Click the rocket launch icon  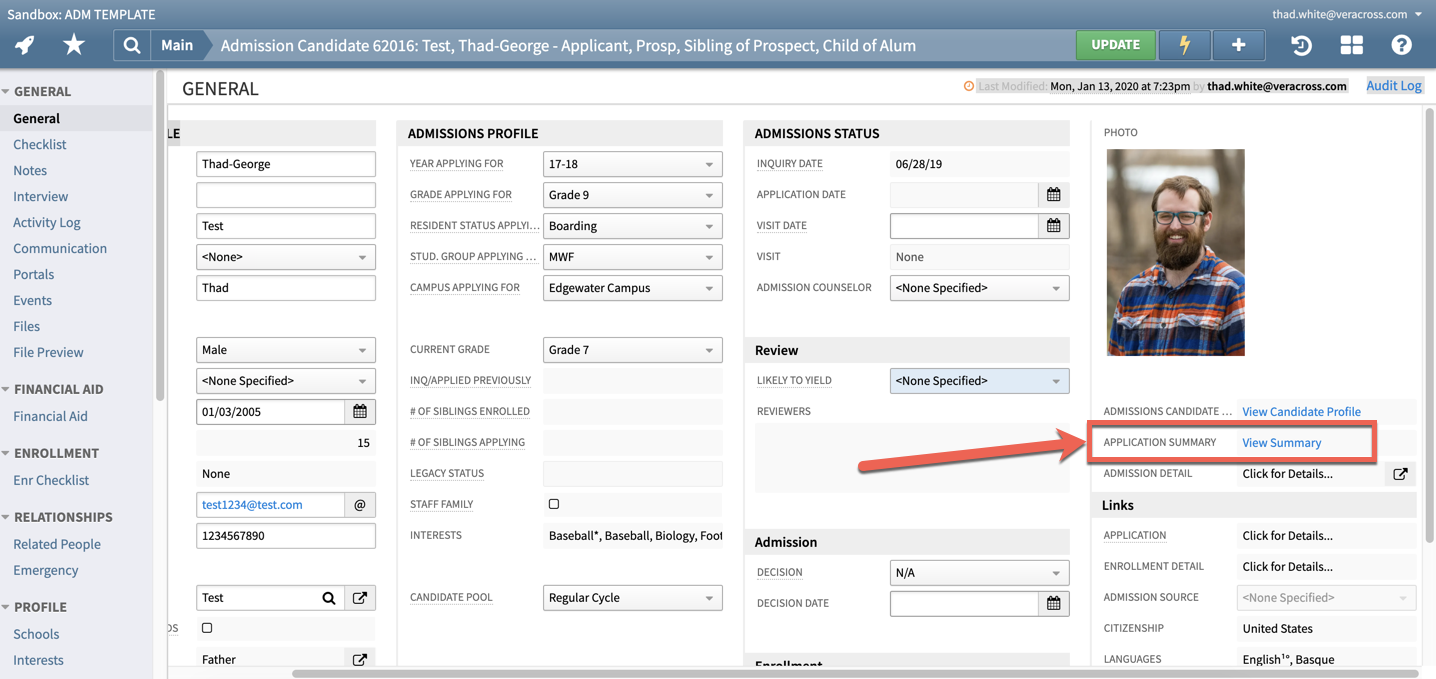click(22, 44)
